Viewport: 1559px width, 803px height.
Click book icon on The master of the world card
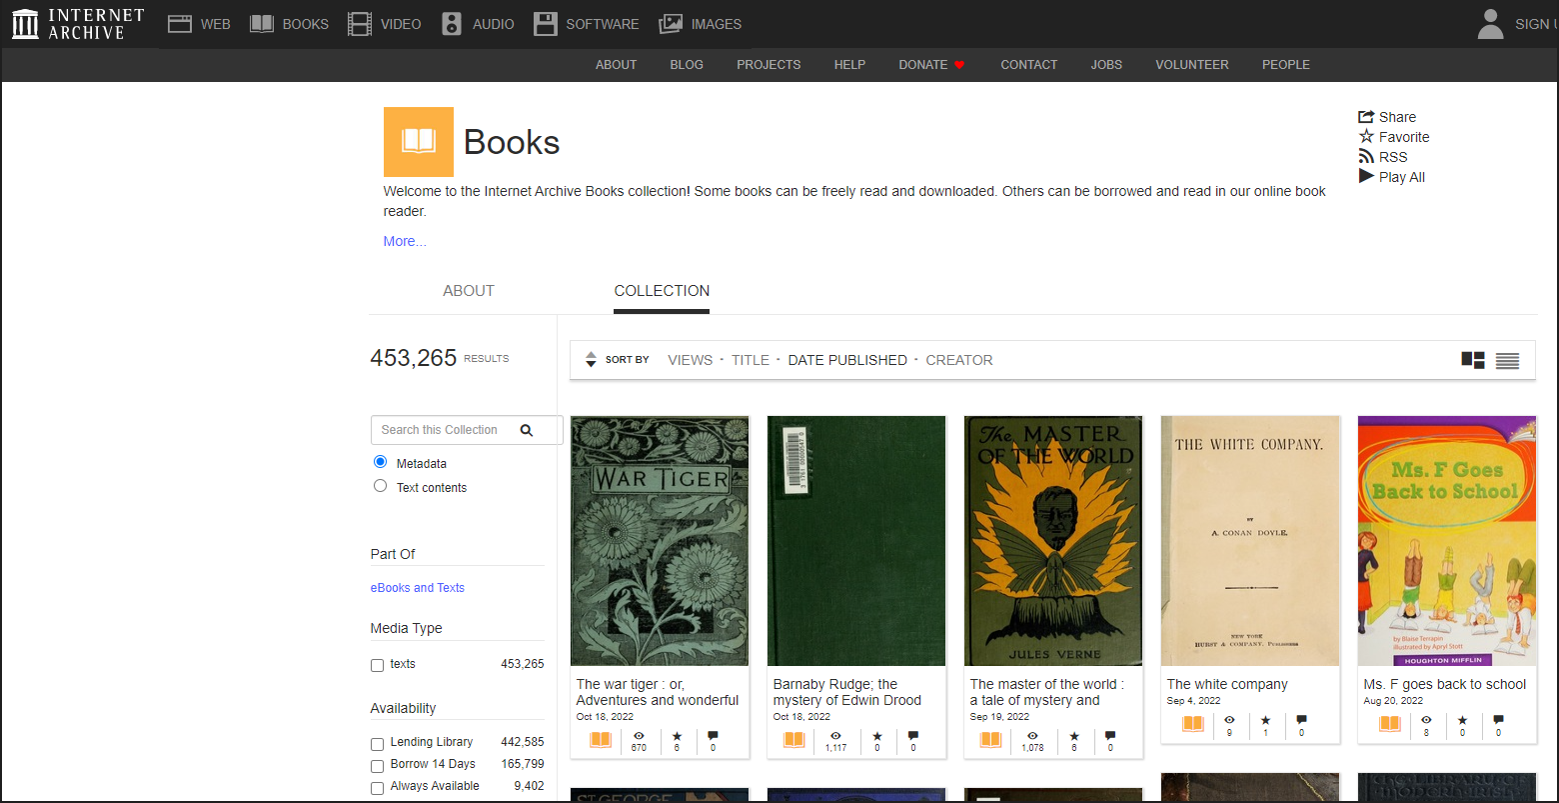[990, 740]
